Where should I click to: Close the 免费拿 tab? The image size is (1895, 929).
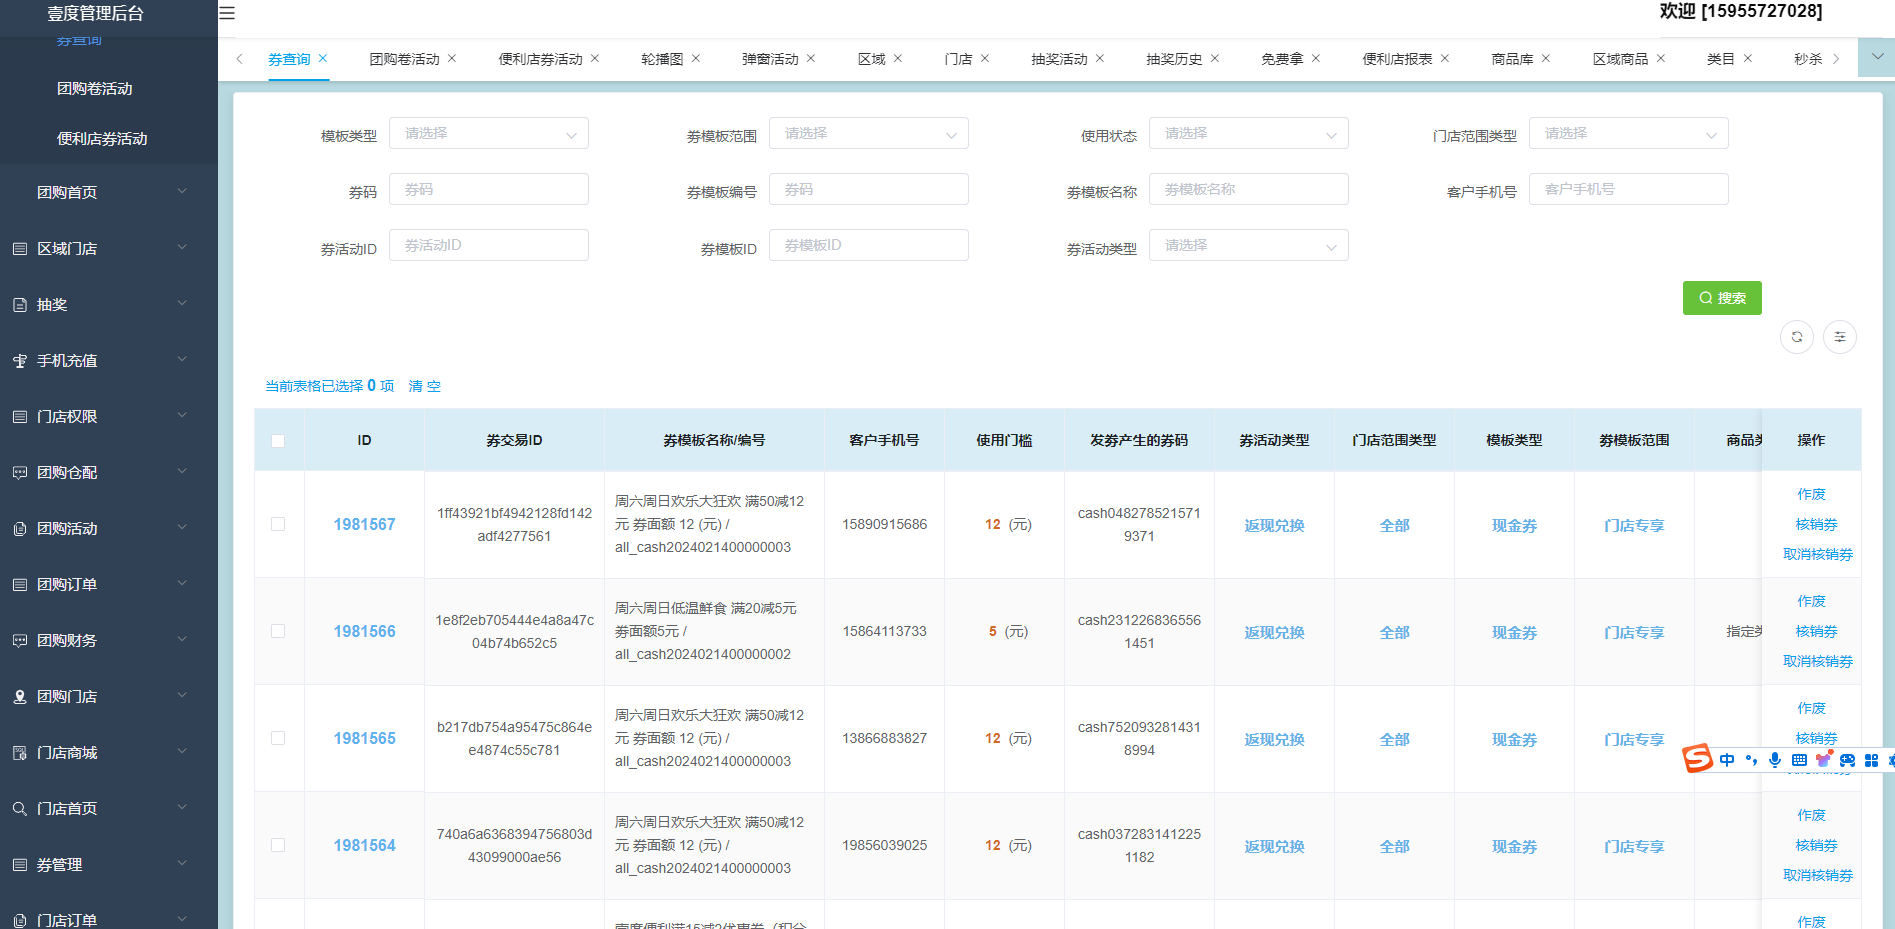coord(1316,58)
